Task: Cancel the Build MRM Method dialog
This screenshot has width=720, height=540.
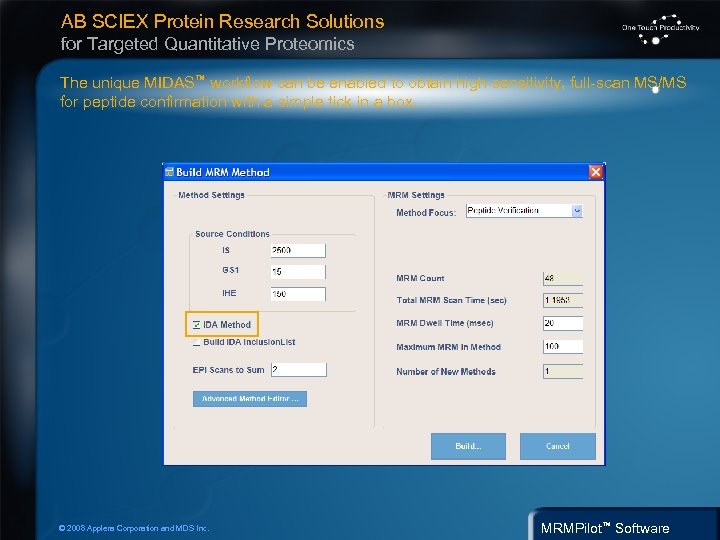Action: [x=557, y=446]
